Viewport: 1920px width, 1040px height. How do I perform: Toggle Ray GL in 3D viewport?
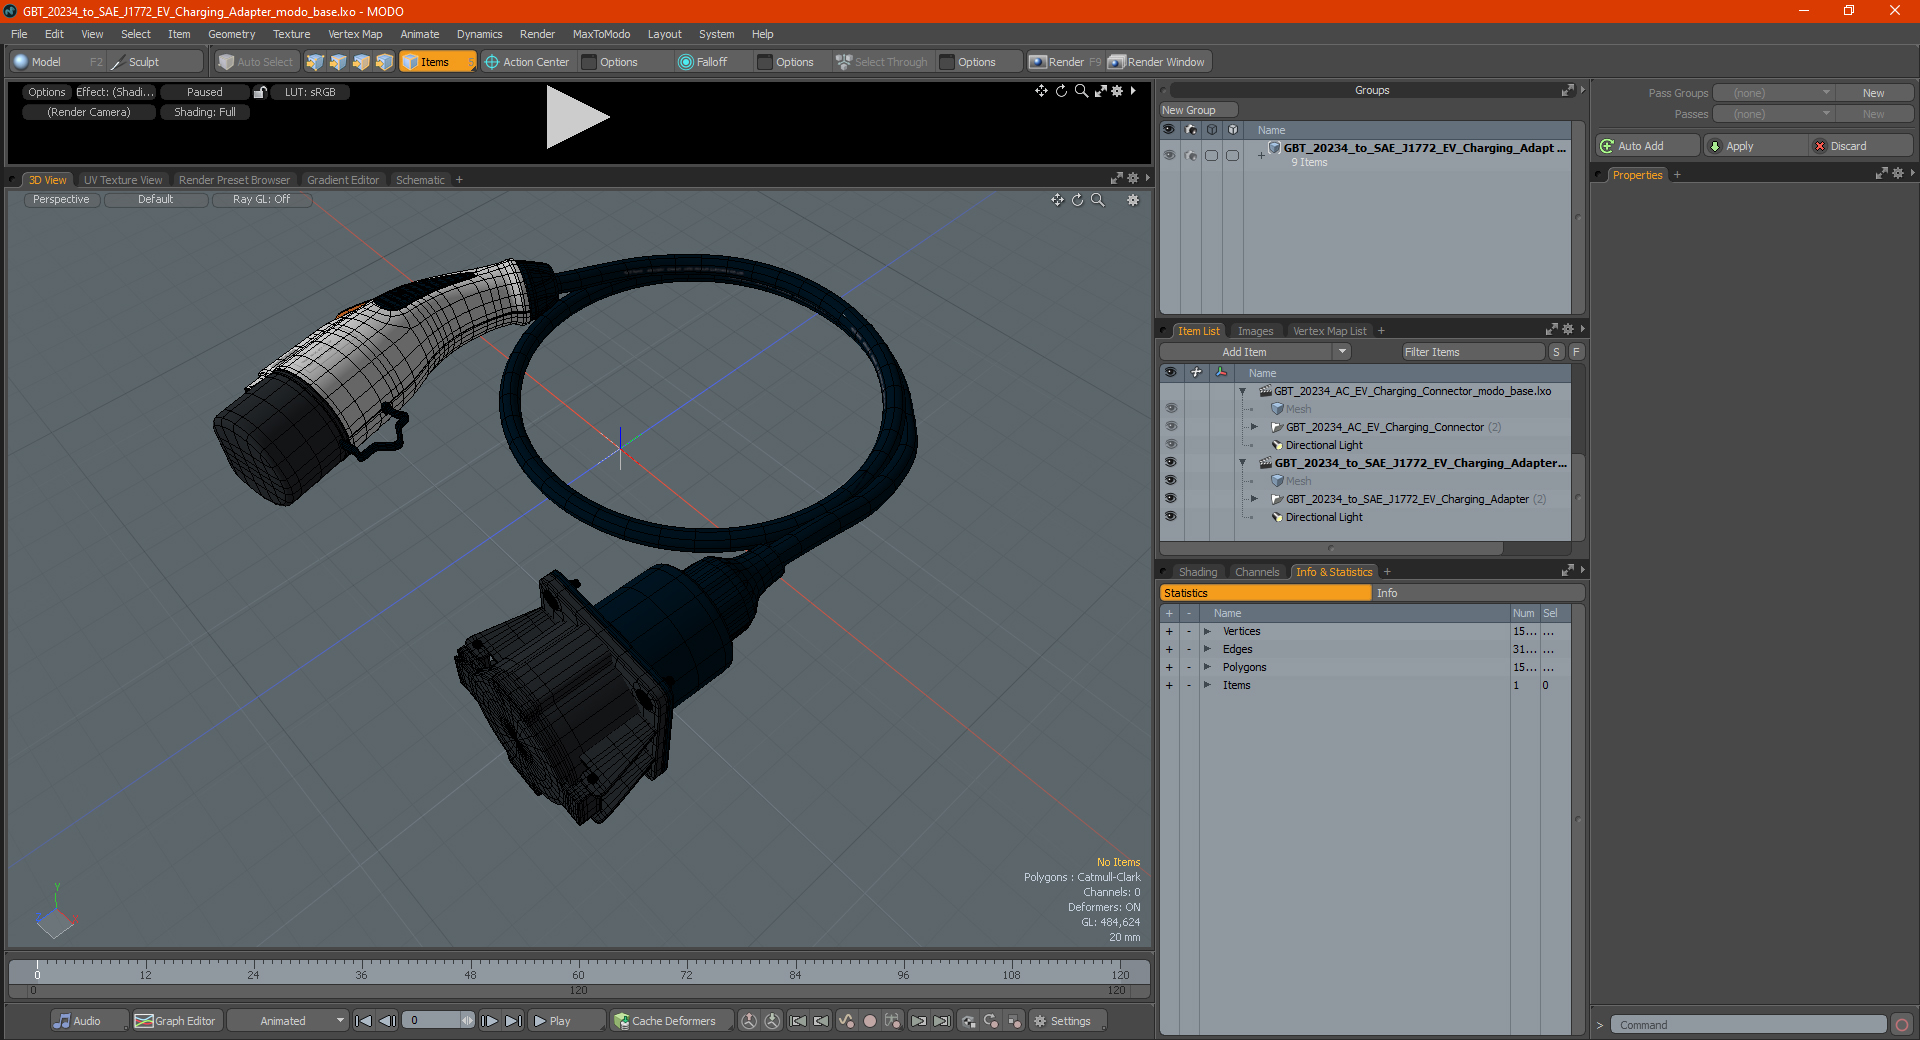click(x=262, y=200)
